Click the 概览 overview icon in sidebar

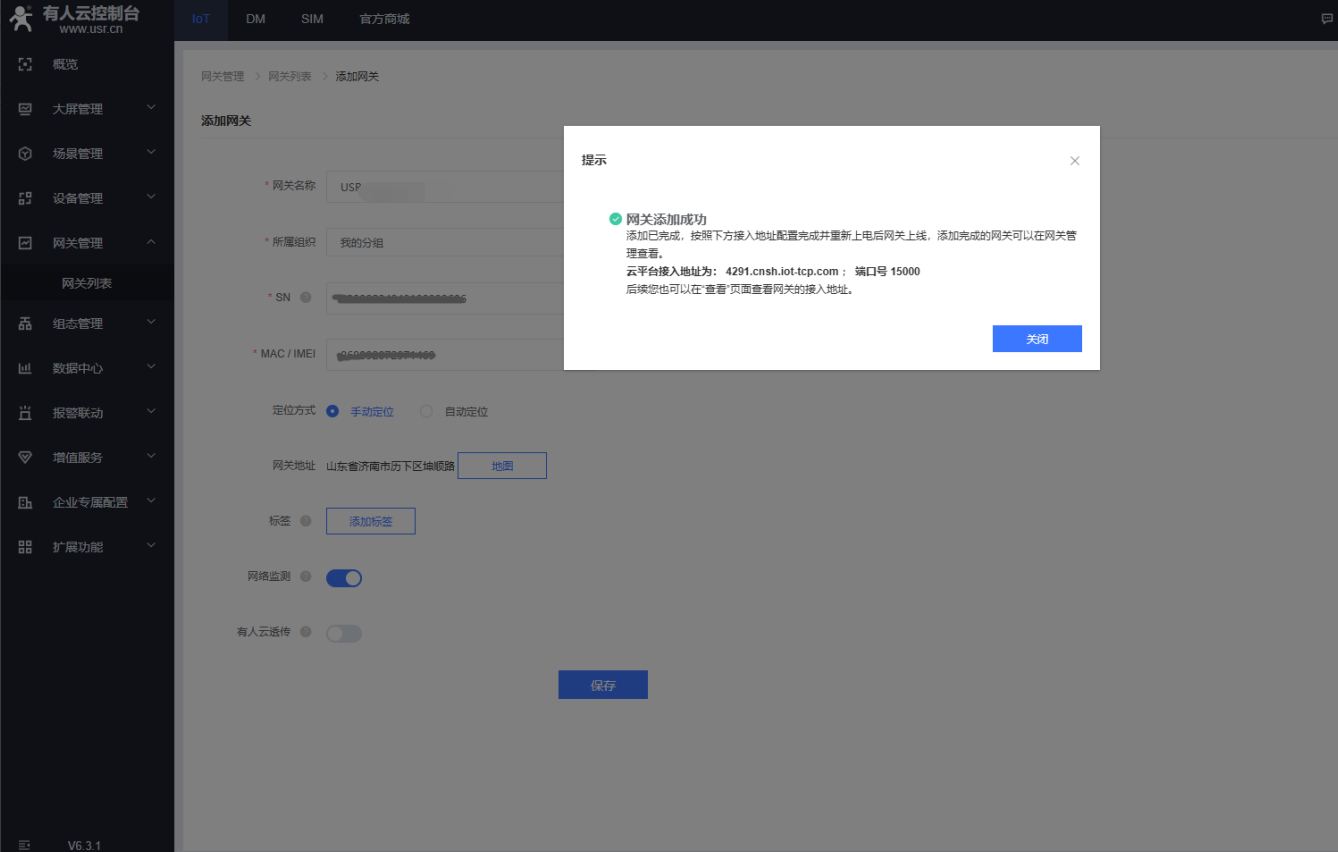[x=26, y=64]
